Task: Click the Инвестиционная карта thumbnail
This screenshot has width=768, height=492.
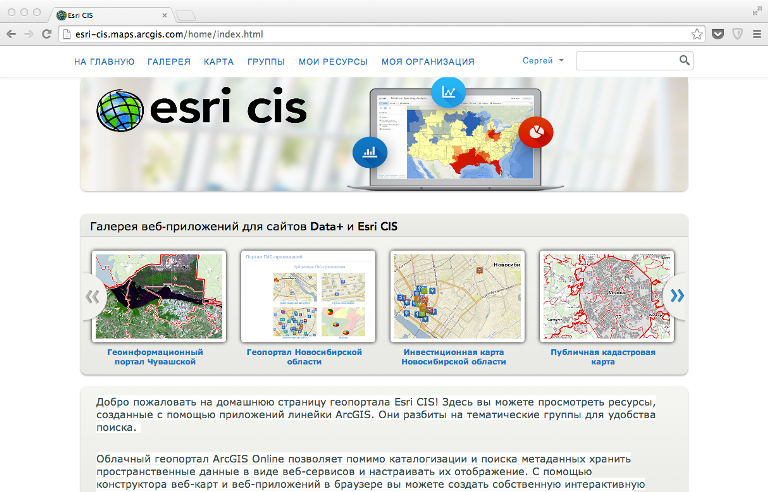Action: click(457, 296)
